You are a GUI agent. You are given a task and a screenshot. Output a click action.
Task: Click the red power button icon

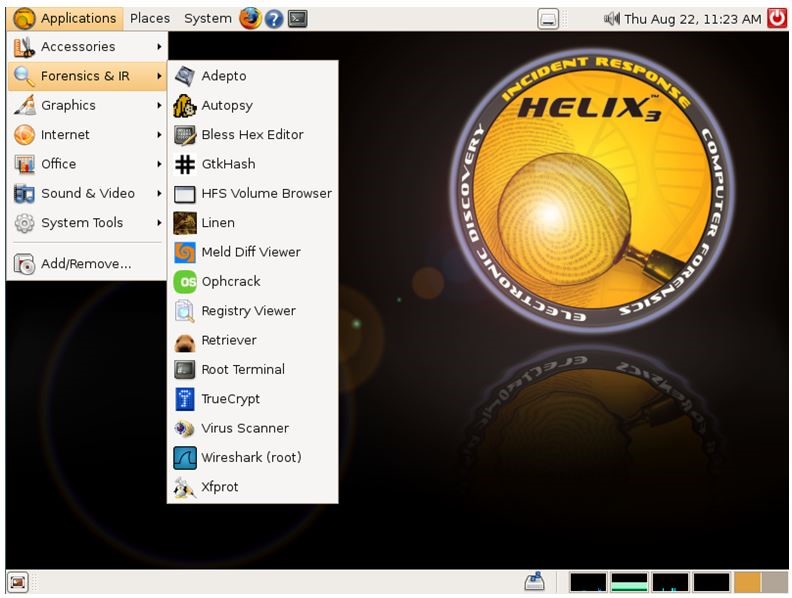pos(777,18)
